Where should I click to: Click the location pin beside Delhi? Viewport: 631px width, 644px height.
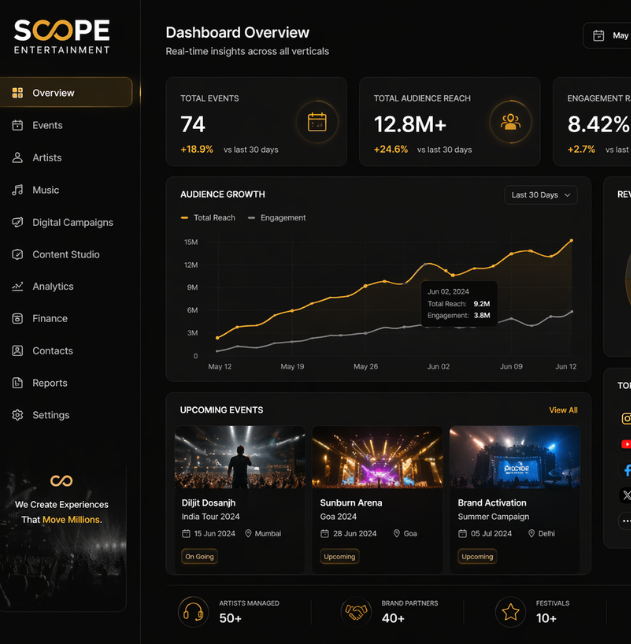531,534
